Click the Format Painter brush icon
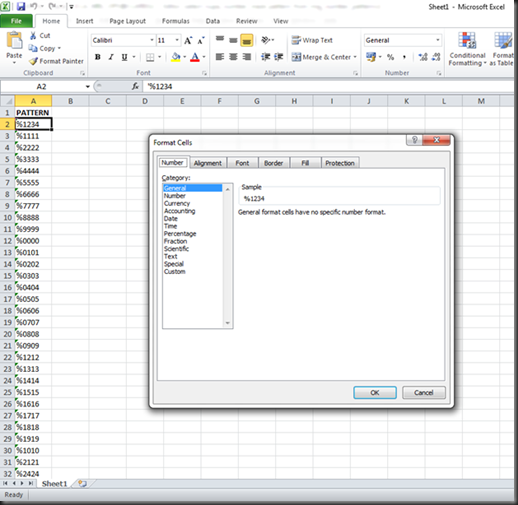 coord(33,61)
